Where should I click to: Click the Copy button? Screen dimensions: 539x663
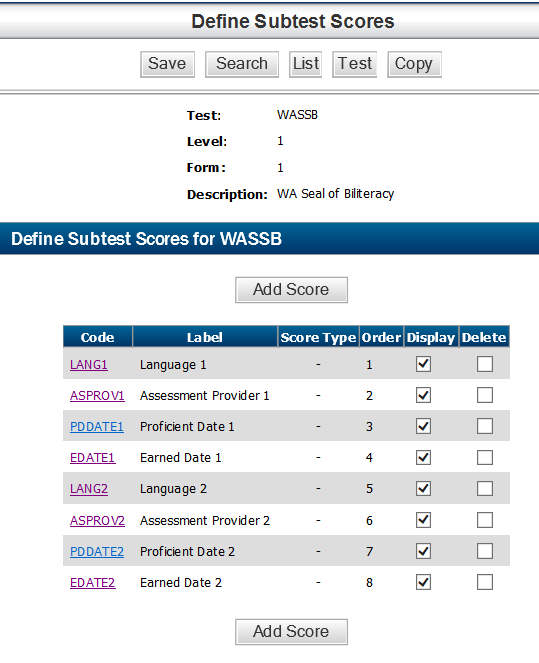(414, 64)
